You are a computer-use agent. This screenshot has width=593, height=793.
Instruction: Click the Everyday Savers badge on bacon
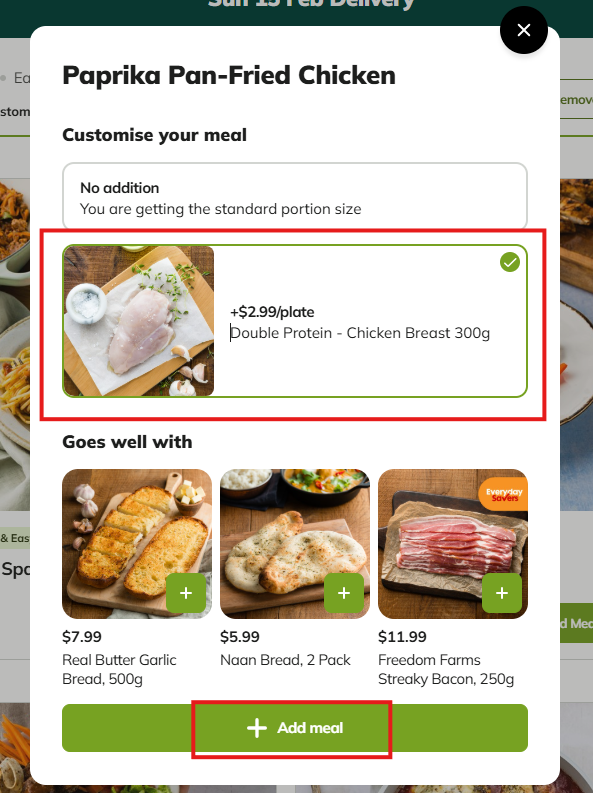point(504,494)
